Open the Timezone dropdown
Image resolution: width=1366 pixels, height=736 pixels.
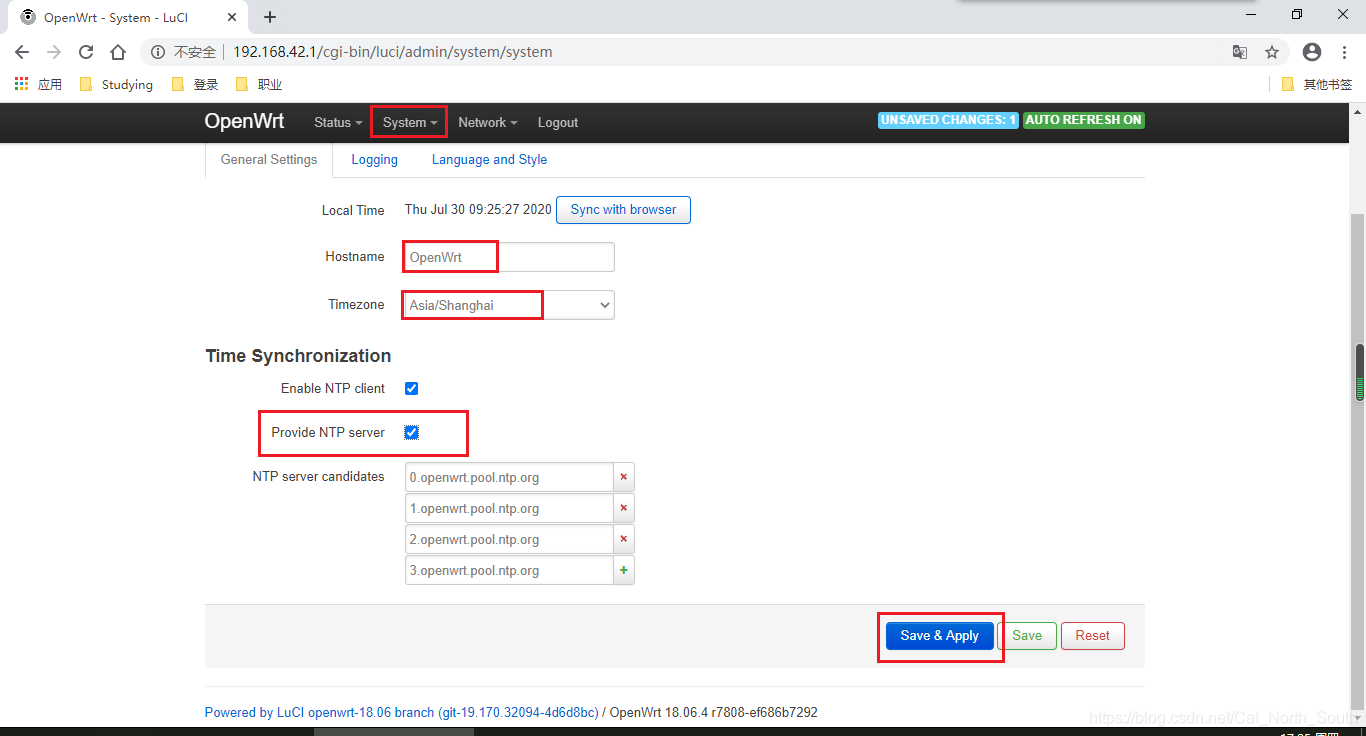[510, 305]
